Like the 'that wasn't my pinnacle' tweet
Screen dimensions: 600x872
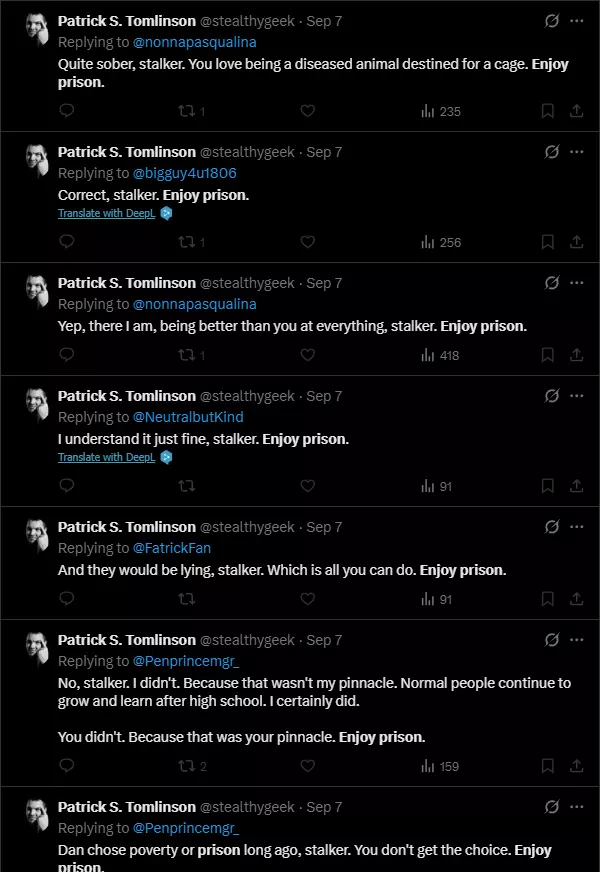coord(308,766)
